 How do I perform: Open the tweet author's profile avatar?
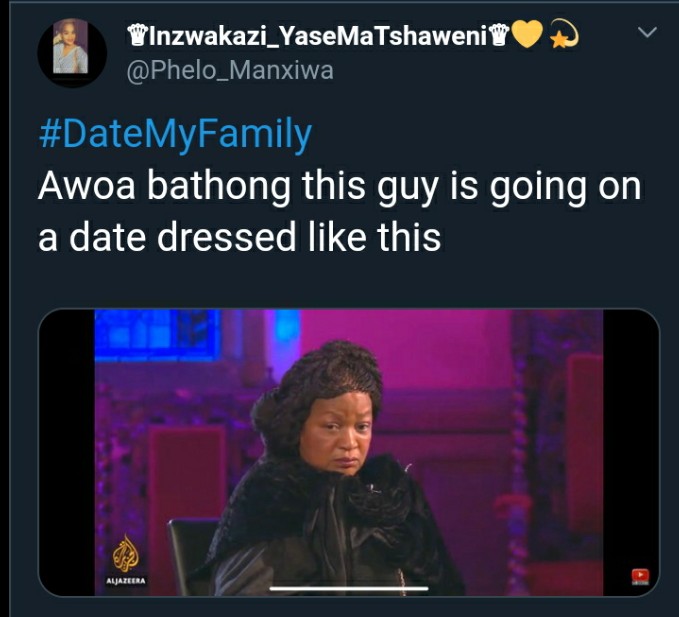72,53
